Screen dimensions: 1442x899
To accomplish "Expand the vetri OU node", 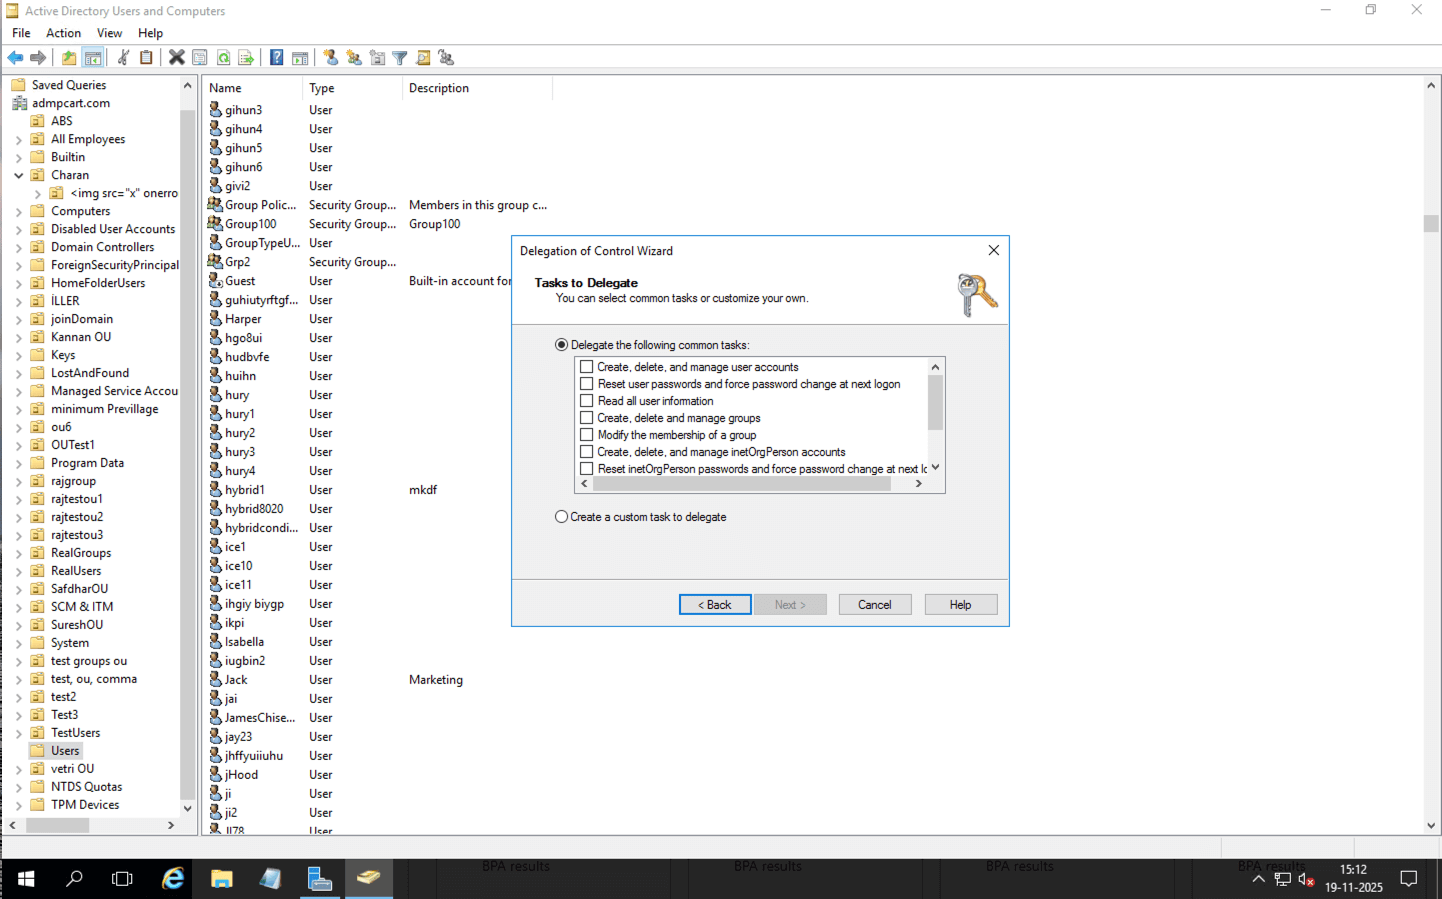I will 19,770.
